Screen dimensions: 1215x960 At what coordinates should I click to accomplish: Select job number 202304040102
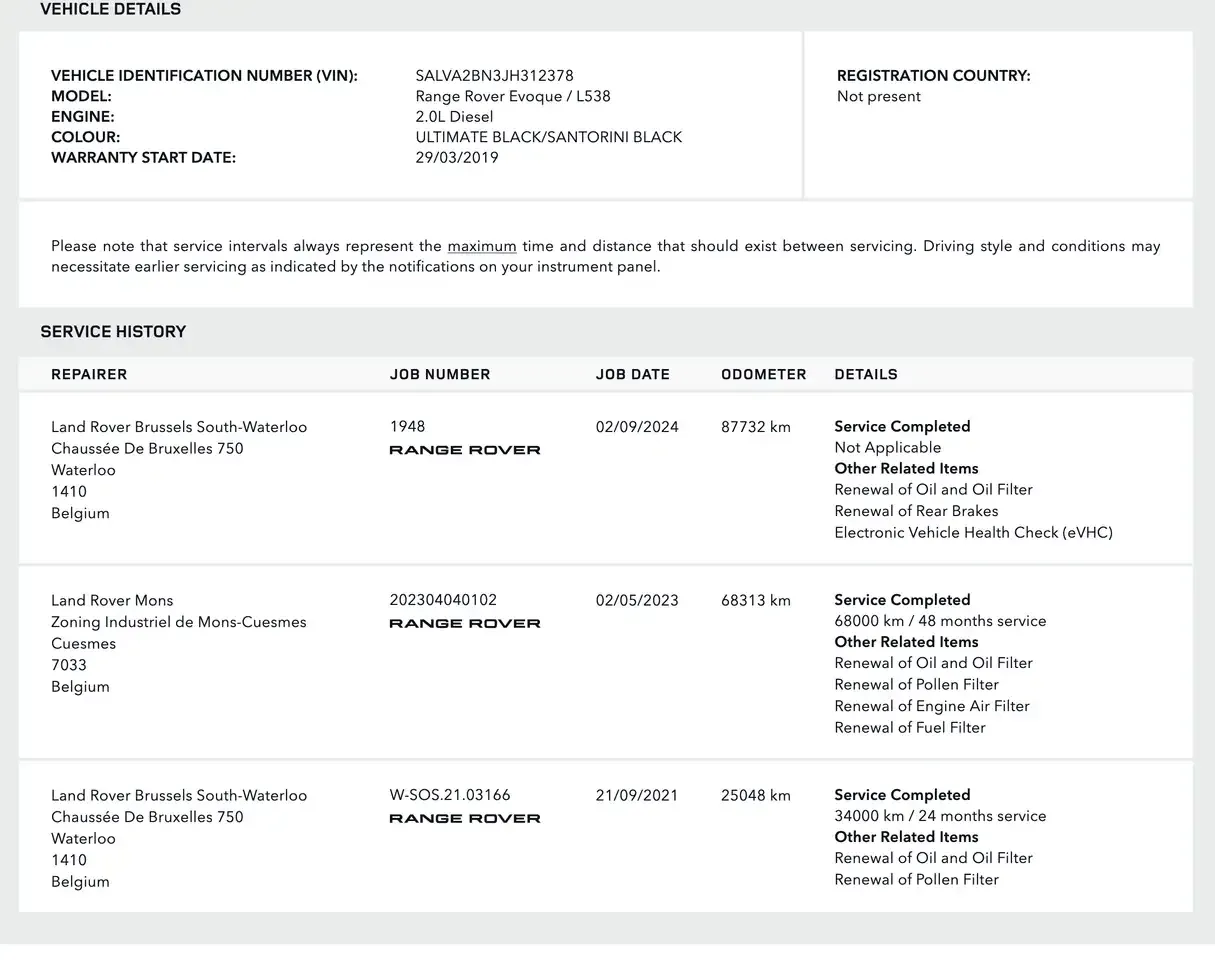tap(443, 600)
